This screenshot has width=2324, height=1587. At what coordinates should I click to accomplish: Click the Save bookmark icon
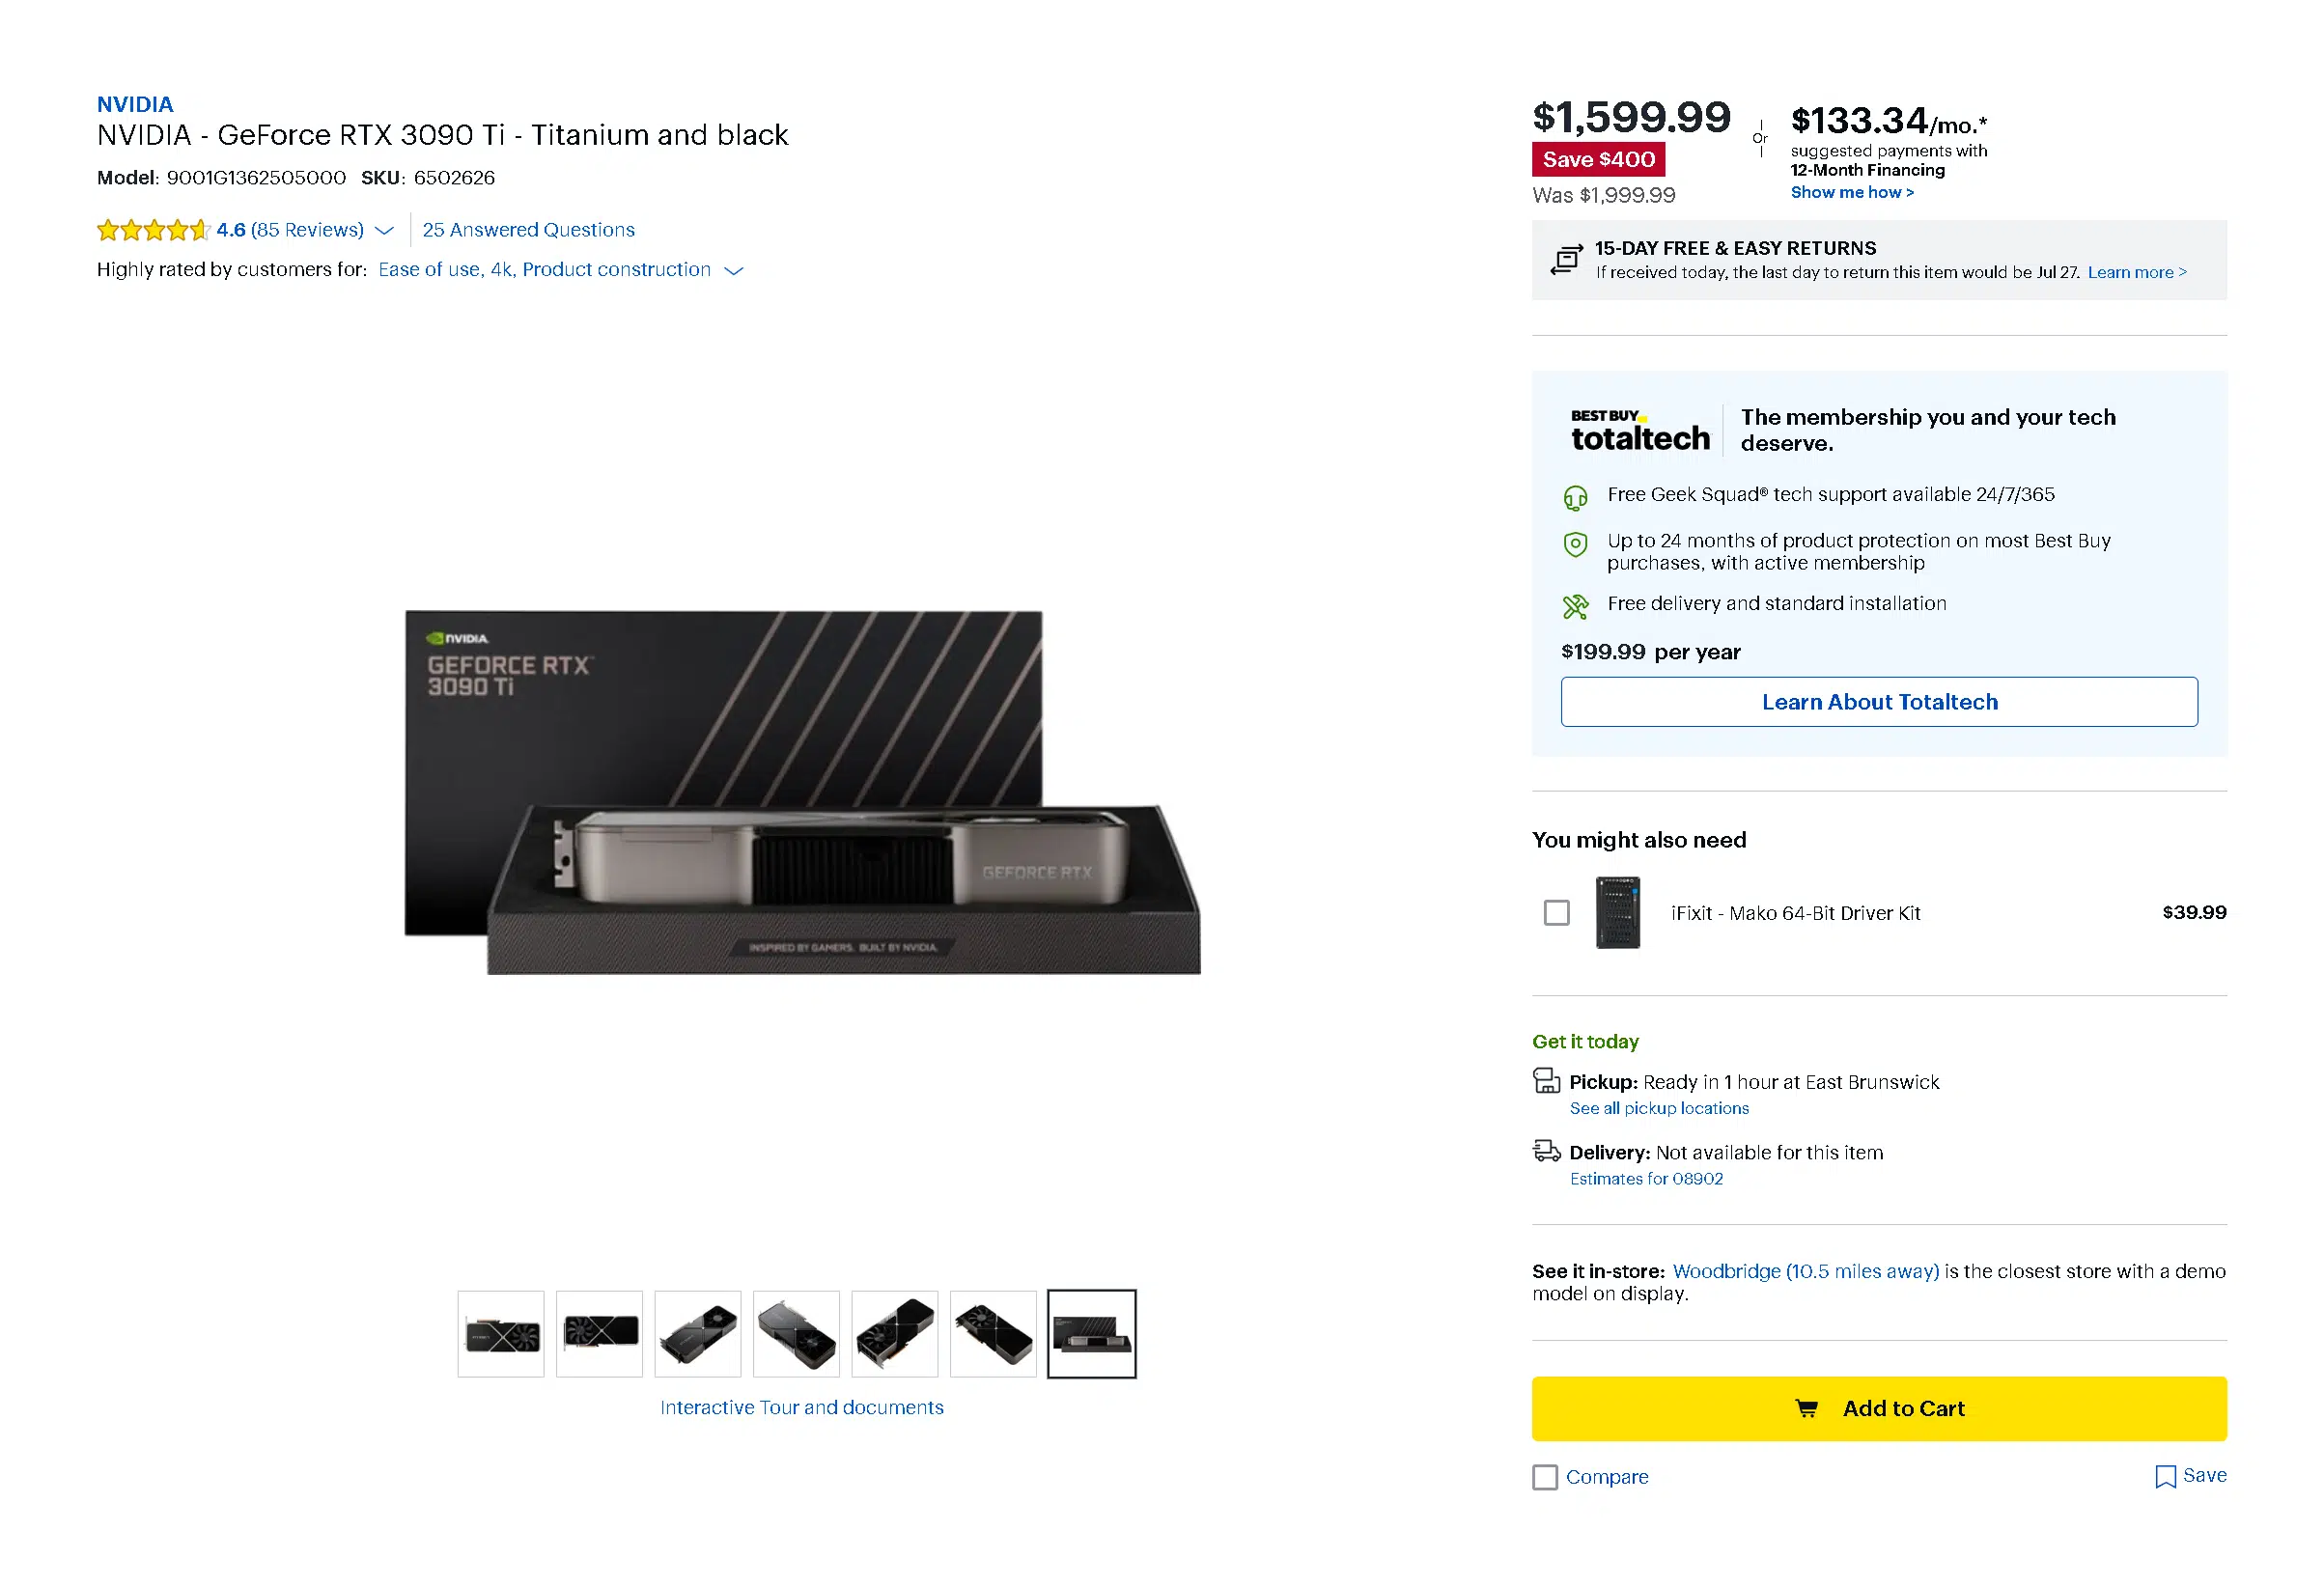point(2165,1477)
